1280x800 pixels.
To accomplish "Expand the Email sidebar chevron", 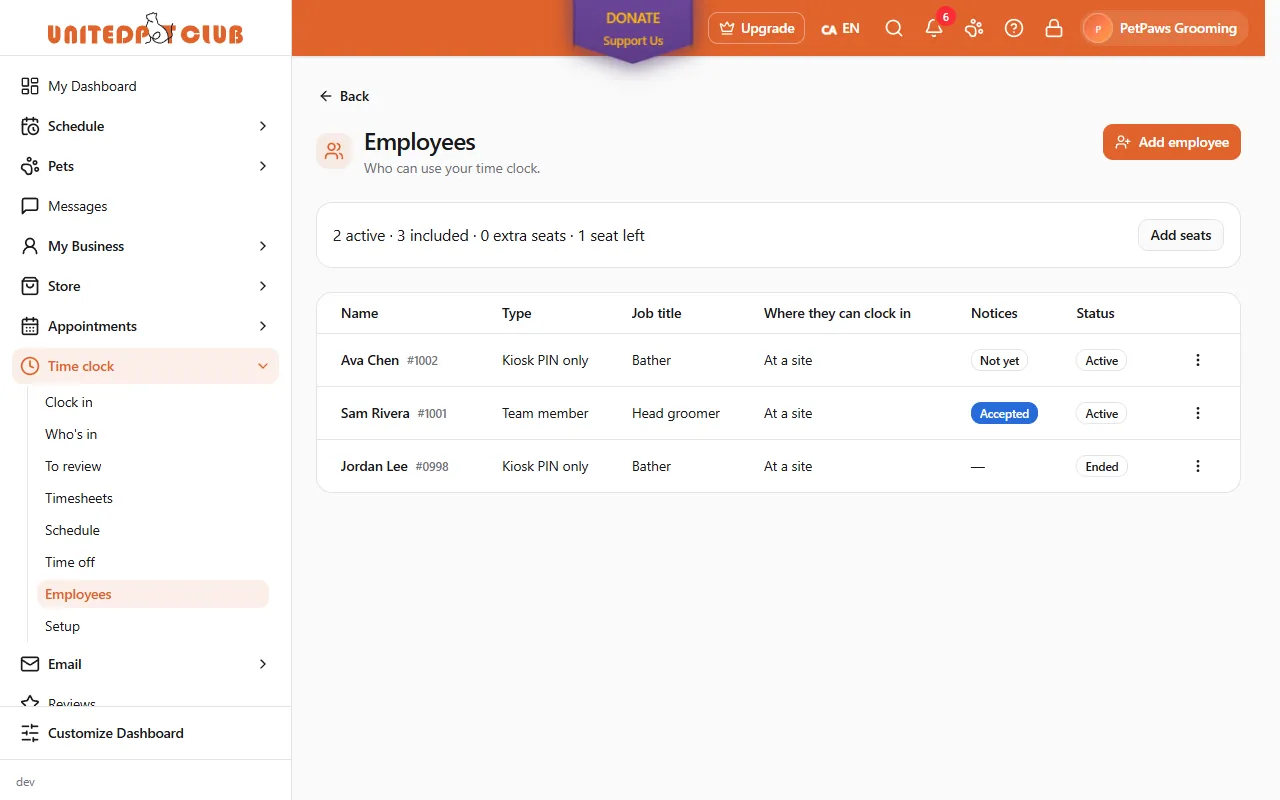I will coord(263,664).
